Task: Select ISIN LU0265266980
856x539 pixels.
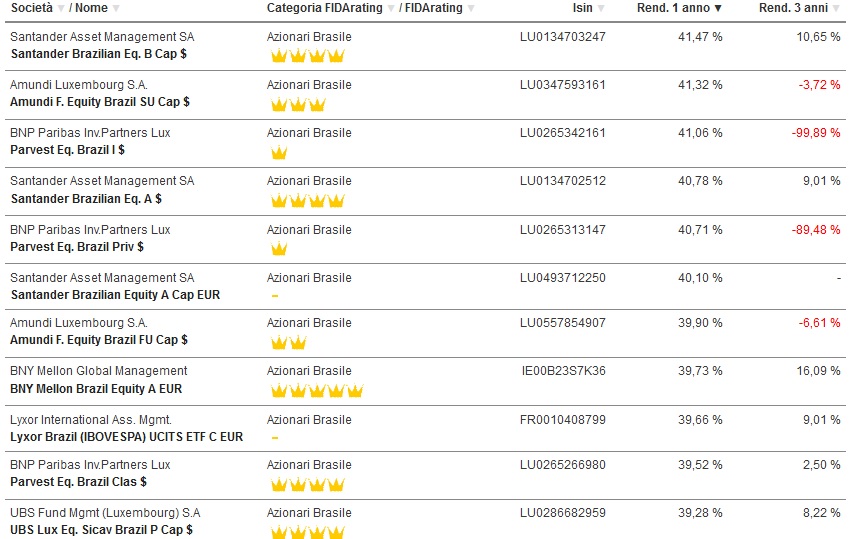Action: 563,465
